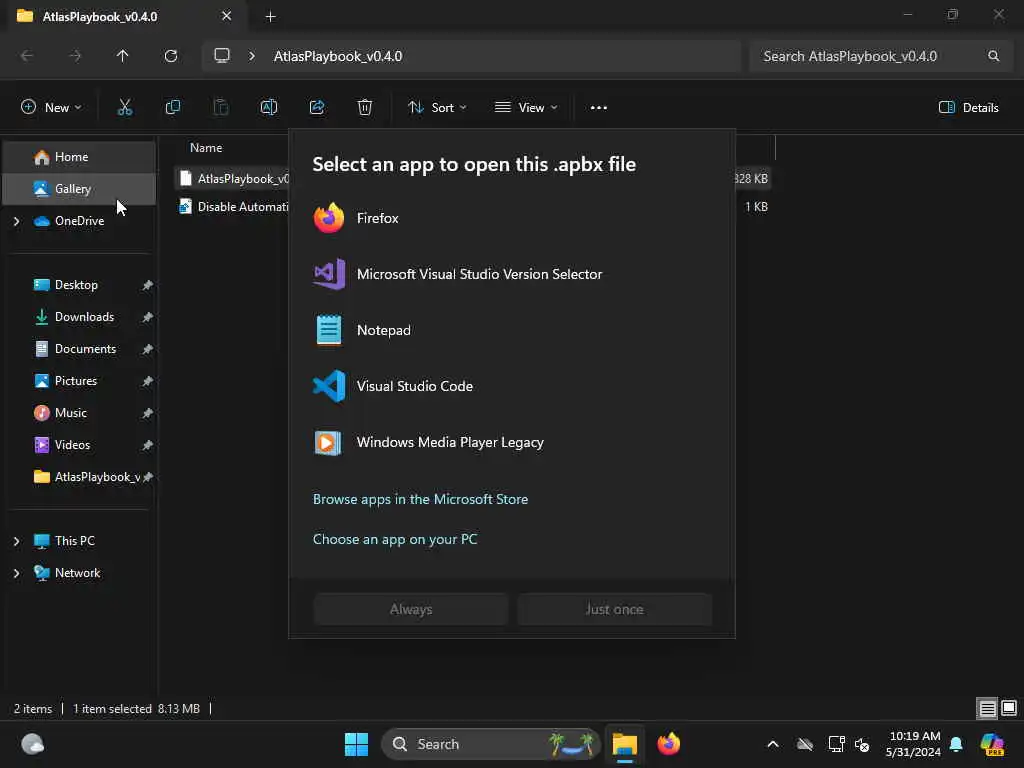Close the AtlasPlaybook_v0.4.0 tab
Screen dimensions: 1024x768
point(227,16)
